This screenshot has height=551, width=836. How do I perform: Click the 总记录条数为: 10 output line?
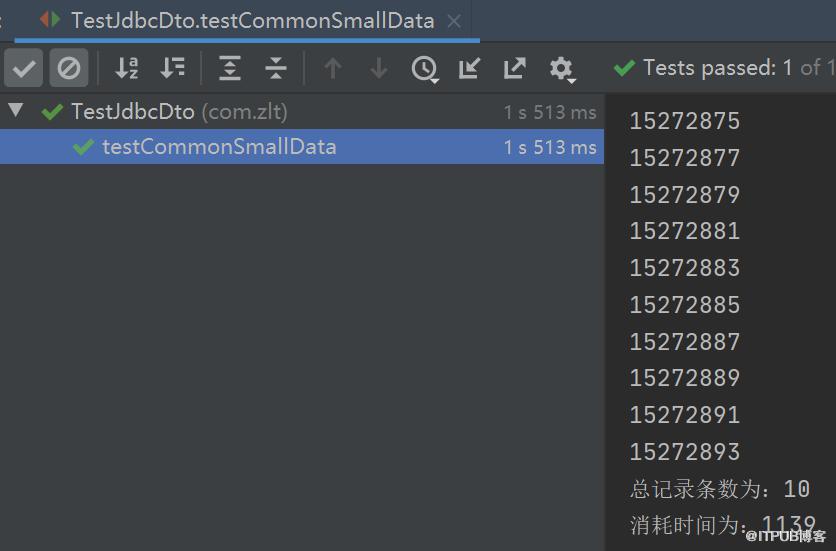coord(720,489)
